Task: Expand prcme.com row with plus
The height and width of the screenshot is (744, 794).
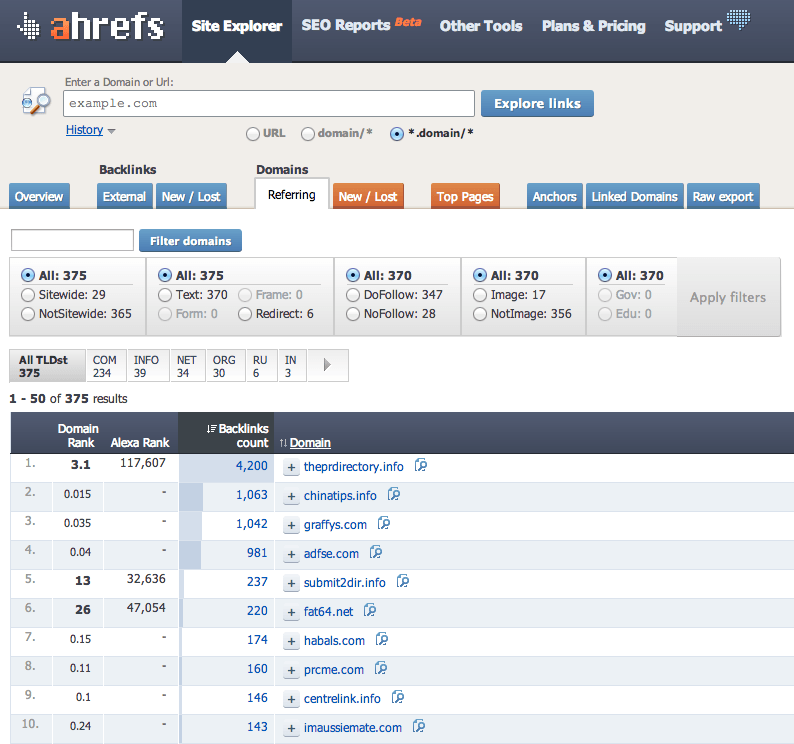Action: pyautogui.click(x=291, y=670)
